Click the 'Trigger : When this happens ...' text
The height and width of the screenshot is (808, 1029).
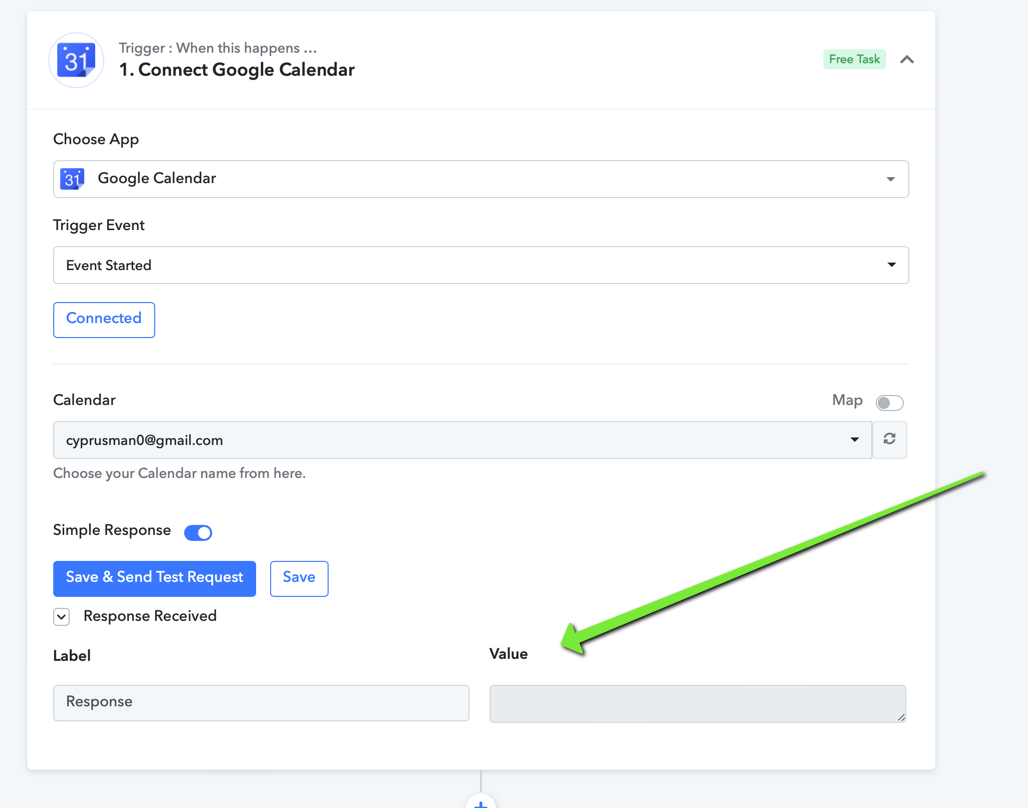(x=218, y=48)
